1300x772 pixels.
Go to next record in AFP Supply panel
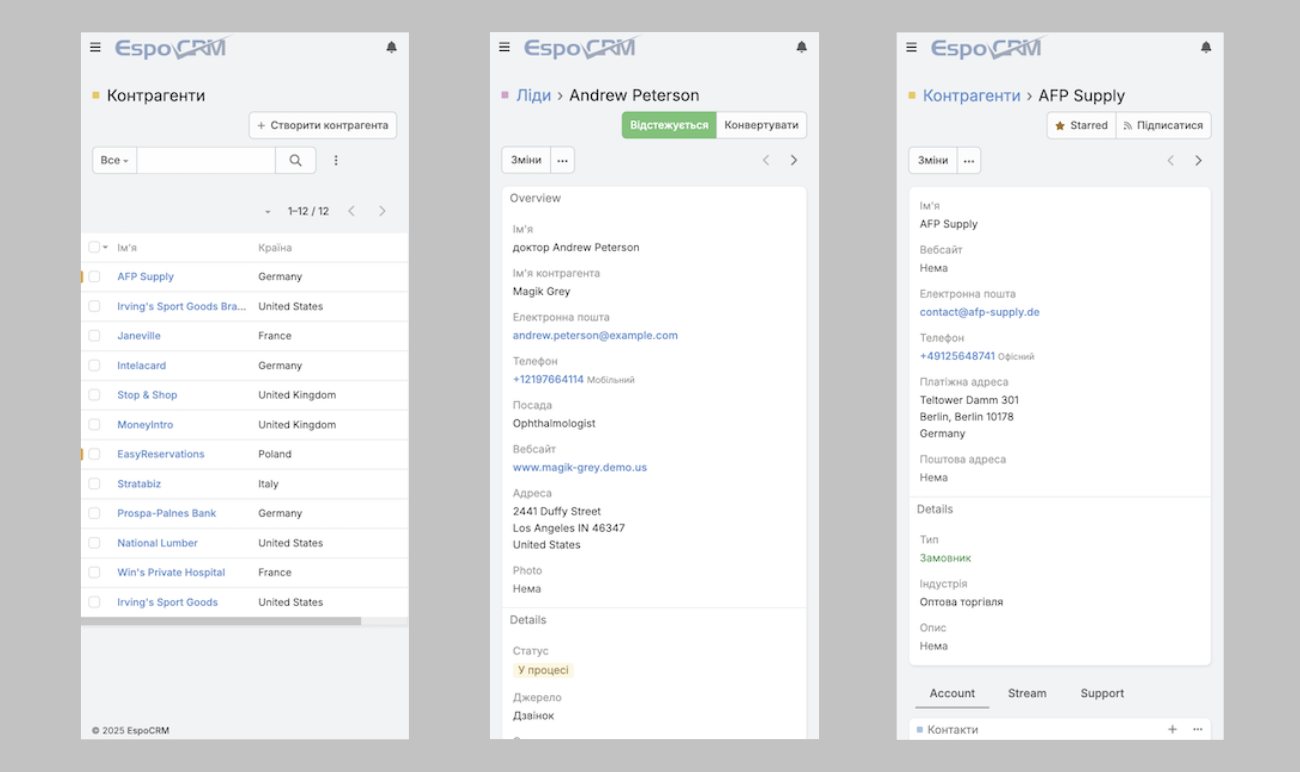[1198, 160]
